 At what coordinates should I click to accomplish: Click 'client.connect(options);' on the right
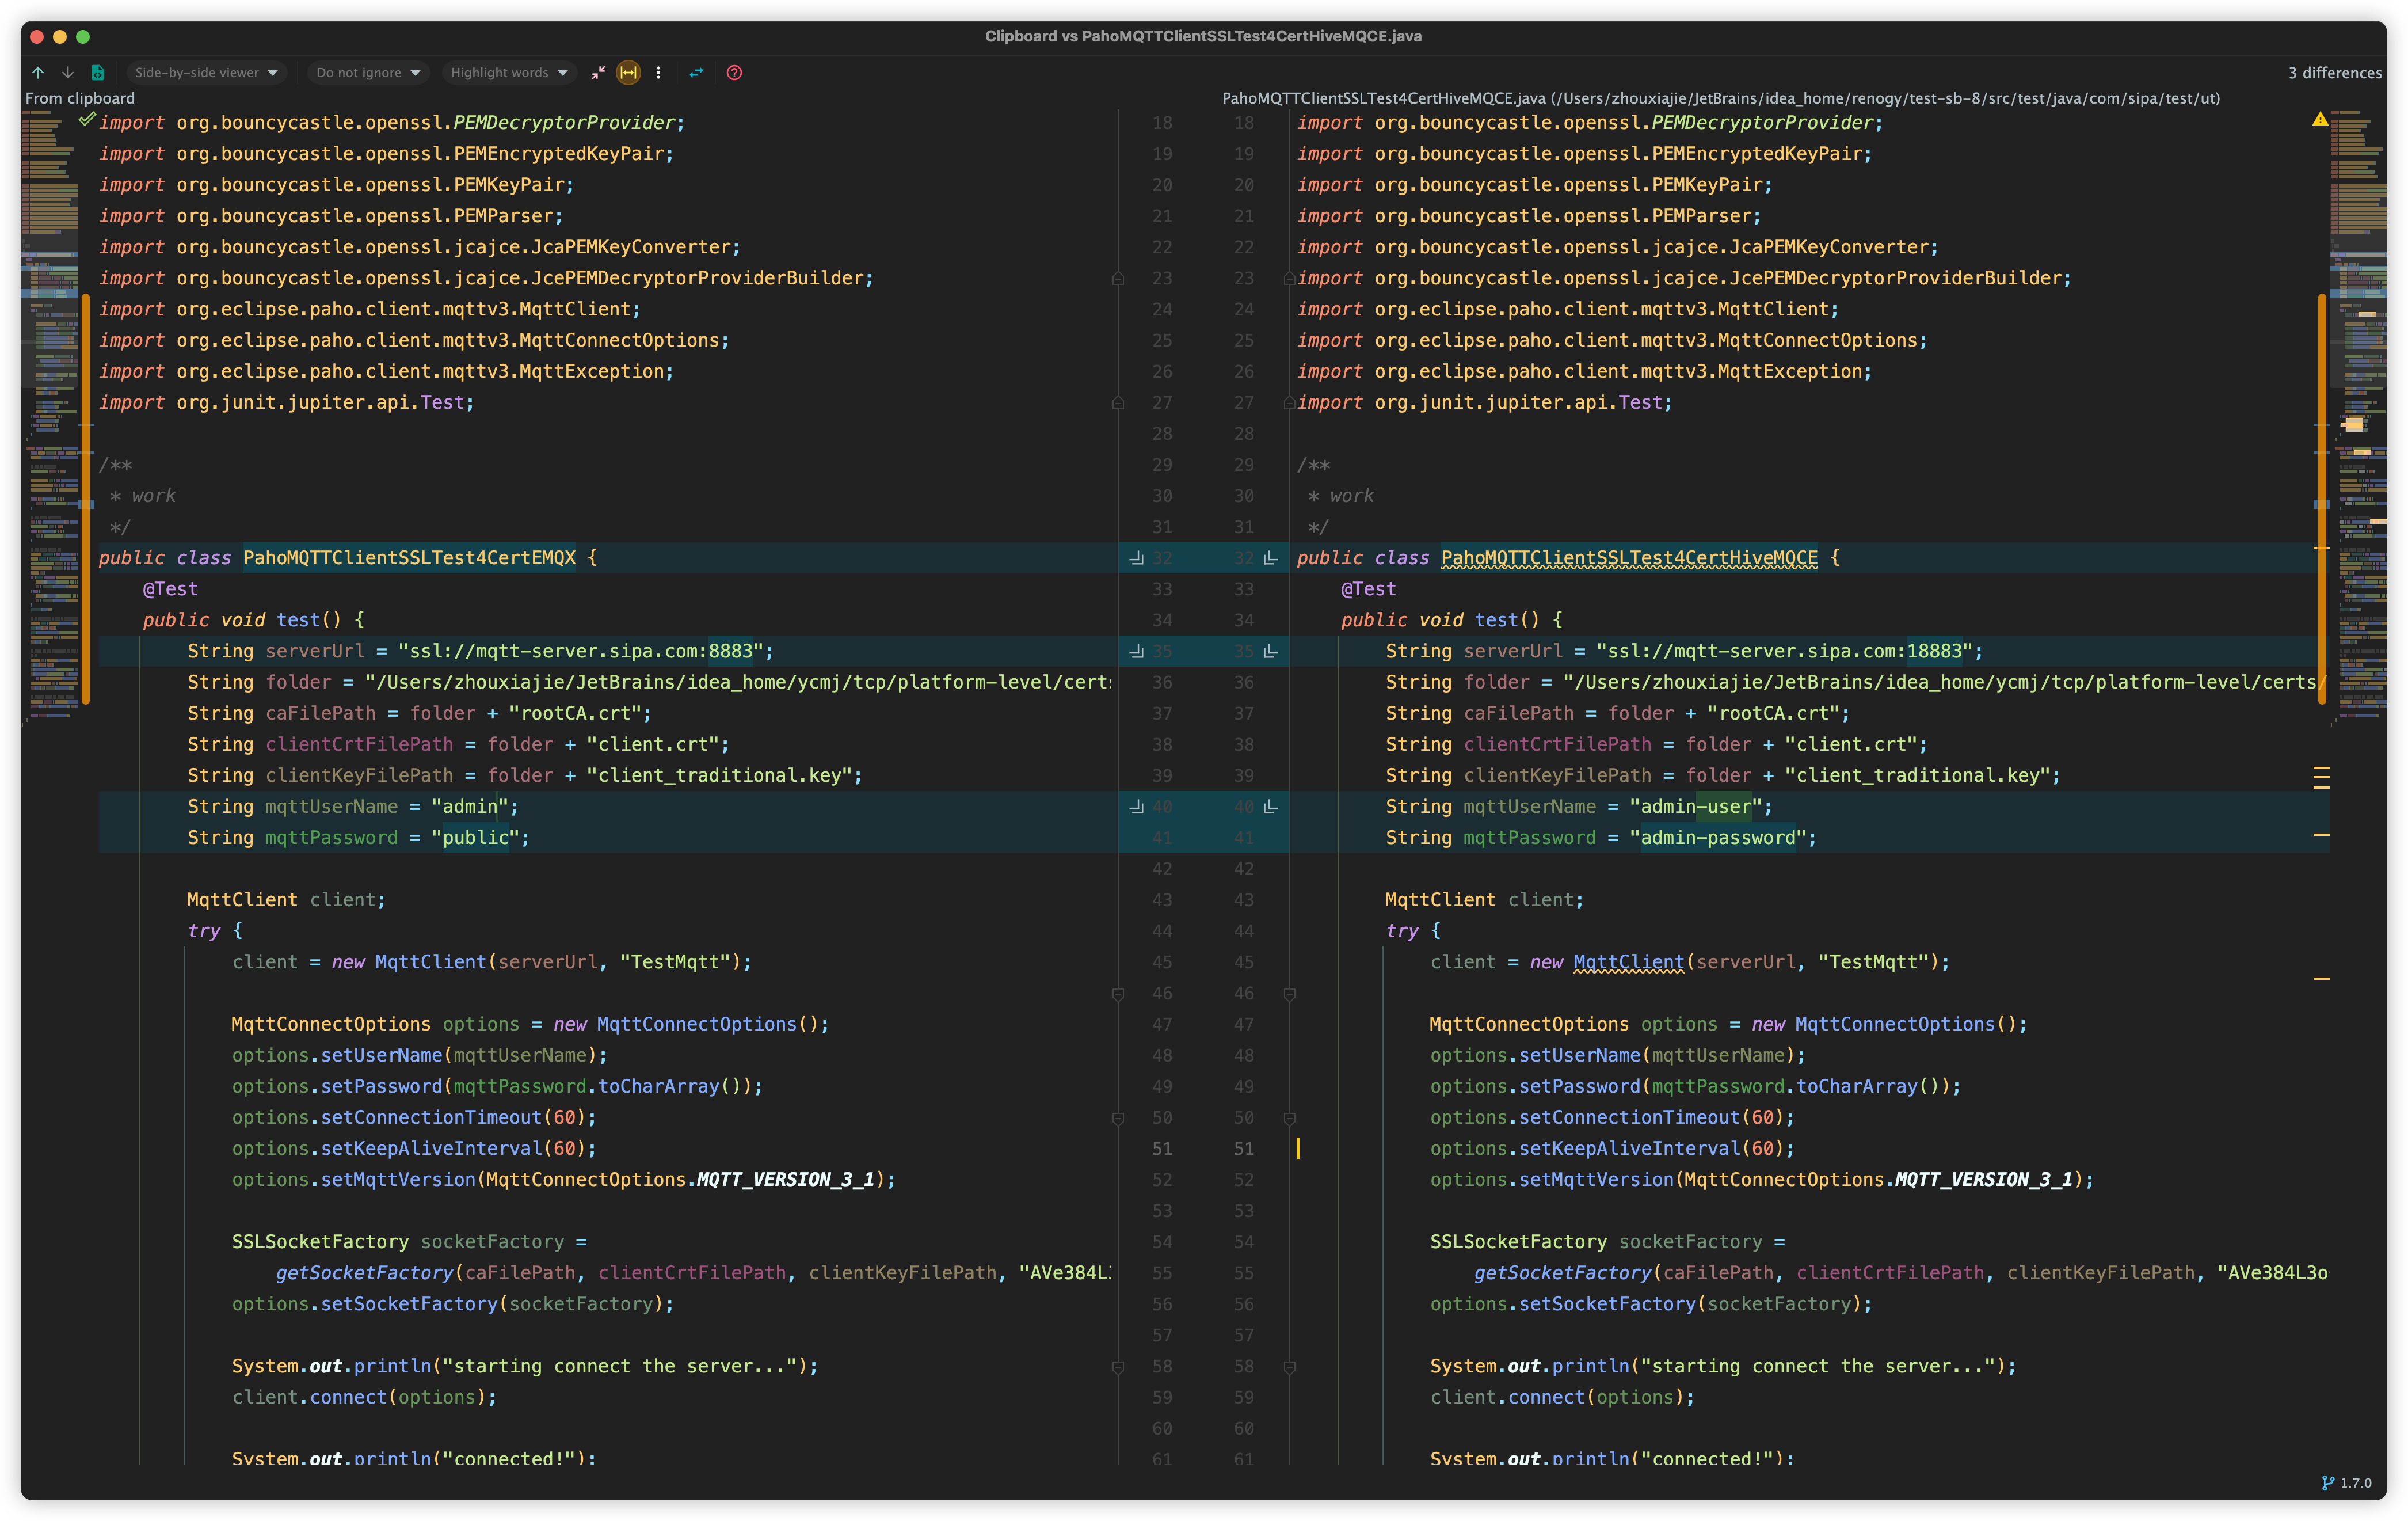pyautogui.click(x=1562, y=1397)
